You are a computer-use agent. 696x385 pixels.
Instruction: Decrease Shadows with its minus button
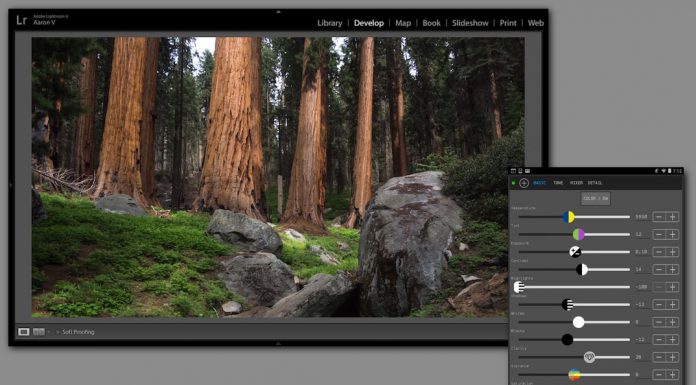click(x=659, y=305)
